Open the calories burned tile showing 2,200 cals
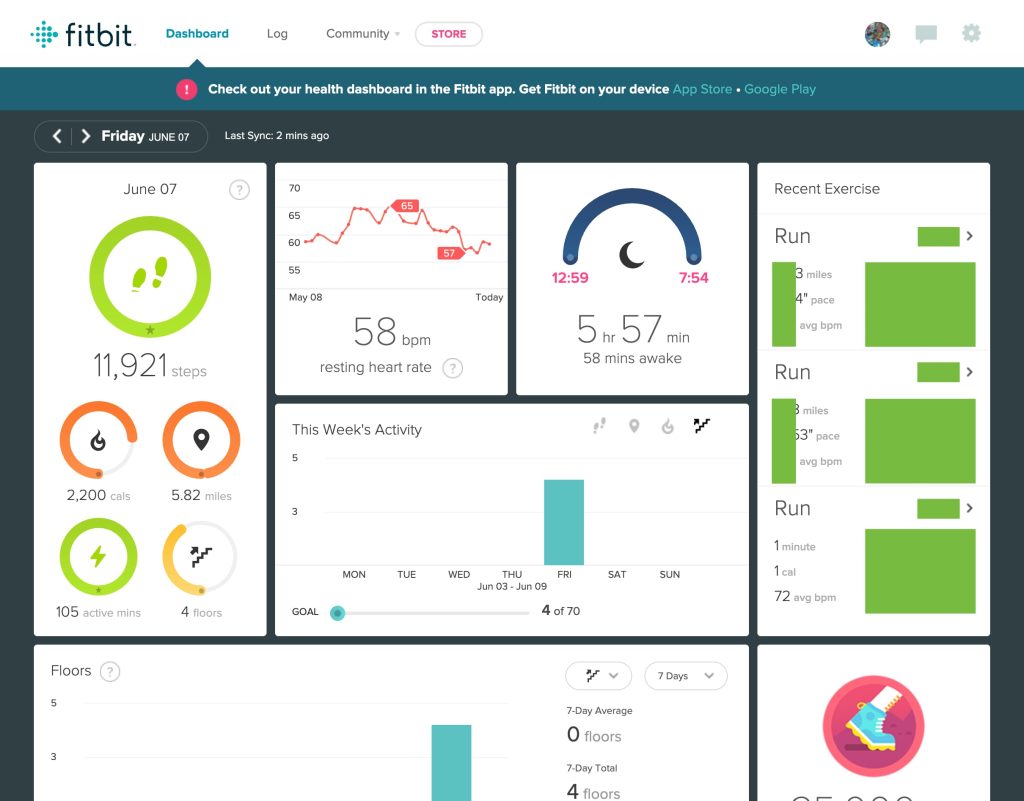 click(98, 440)
